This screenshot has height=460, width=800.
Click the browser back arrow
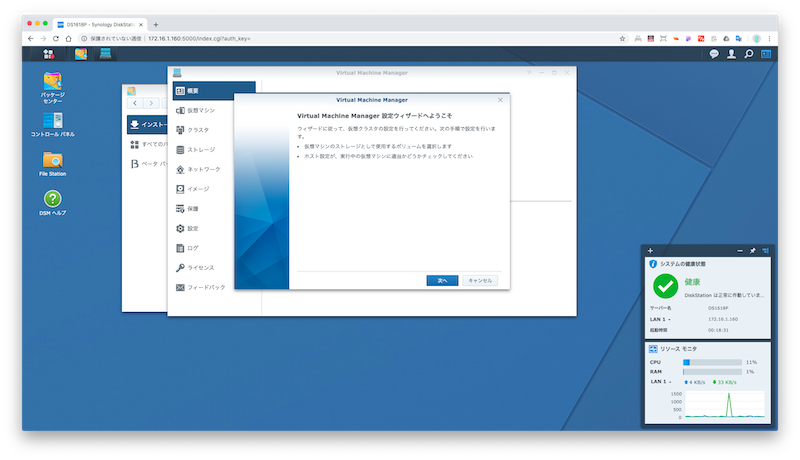point(31,38)
